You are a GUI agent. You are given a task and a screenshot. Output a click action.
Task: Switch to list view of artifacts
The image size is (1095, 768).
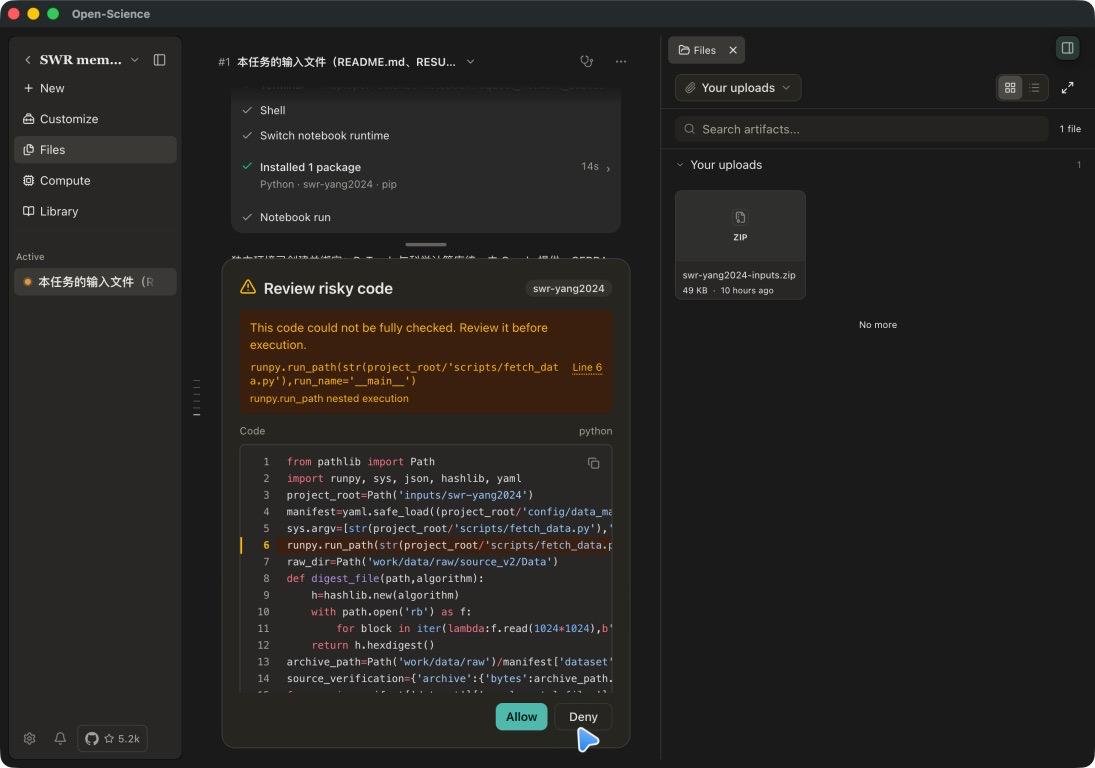click(1034, 88)
